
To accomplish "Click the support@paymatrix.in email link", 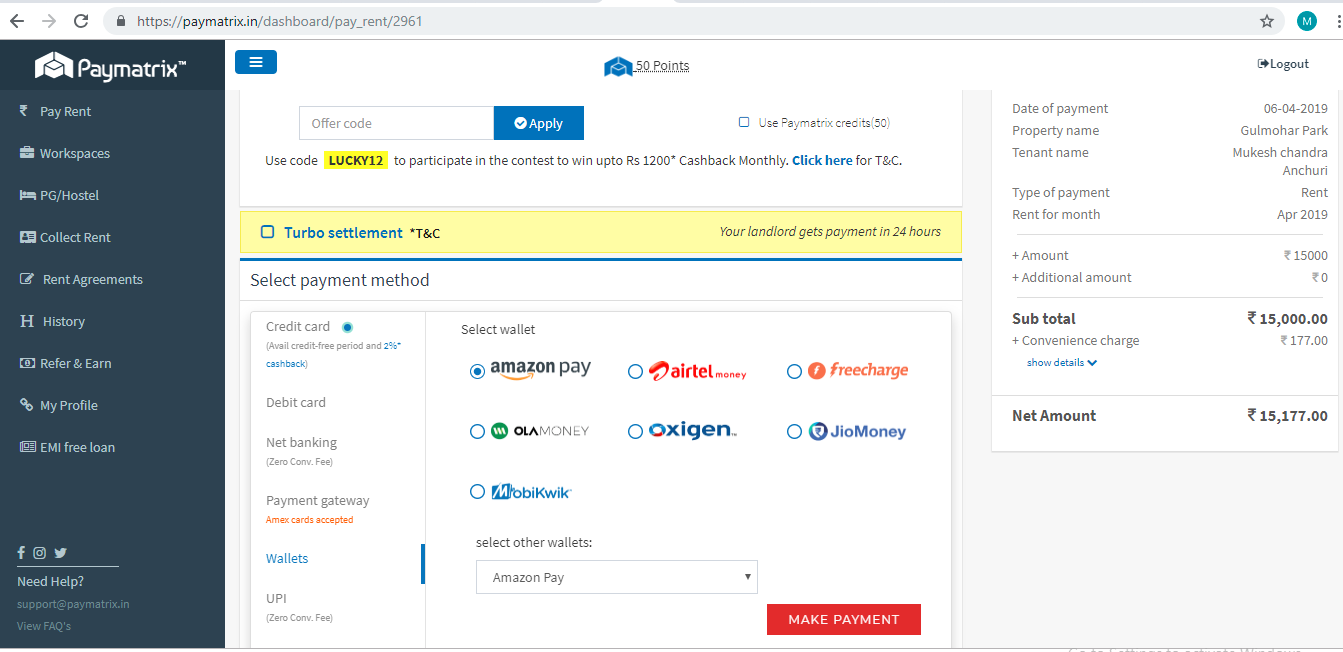I will click(73, 604).
